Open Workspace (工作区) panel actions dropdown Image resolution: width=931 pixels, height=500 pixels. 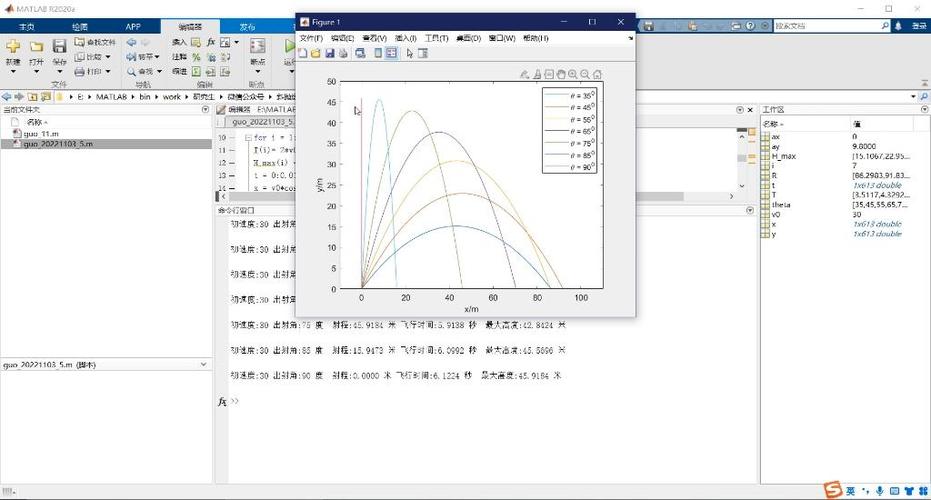(924, 110)
